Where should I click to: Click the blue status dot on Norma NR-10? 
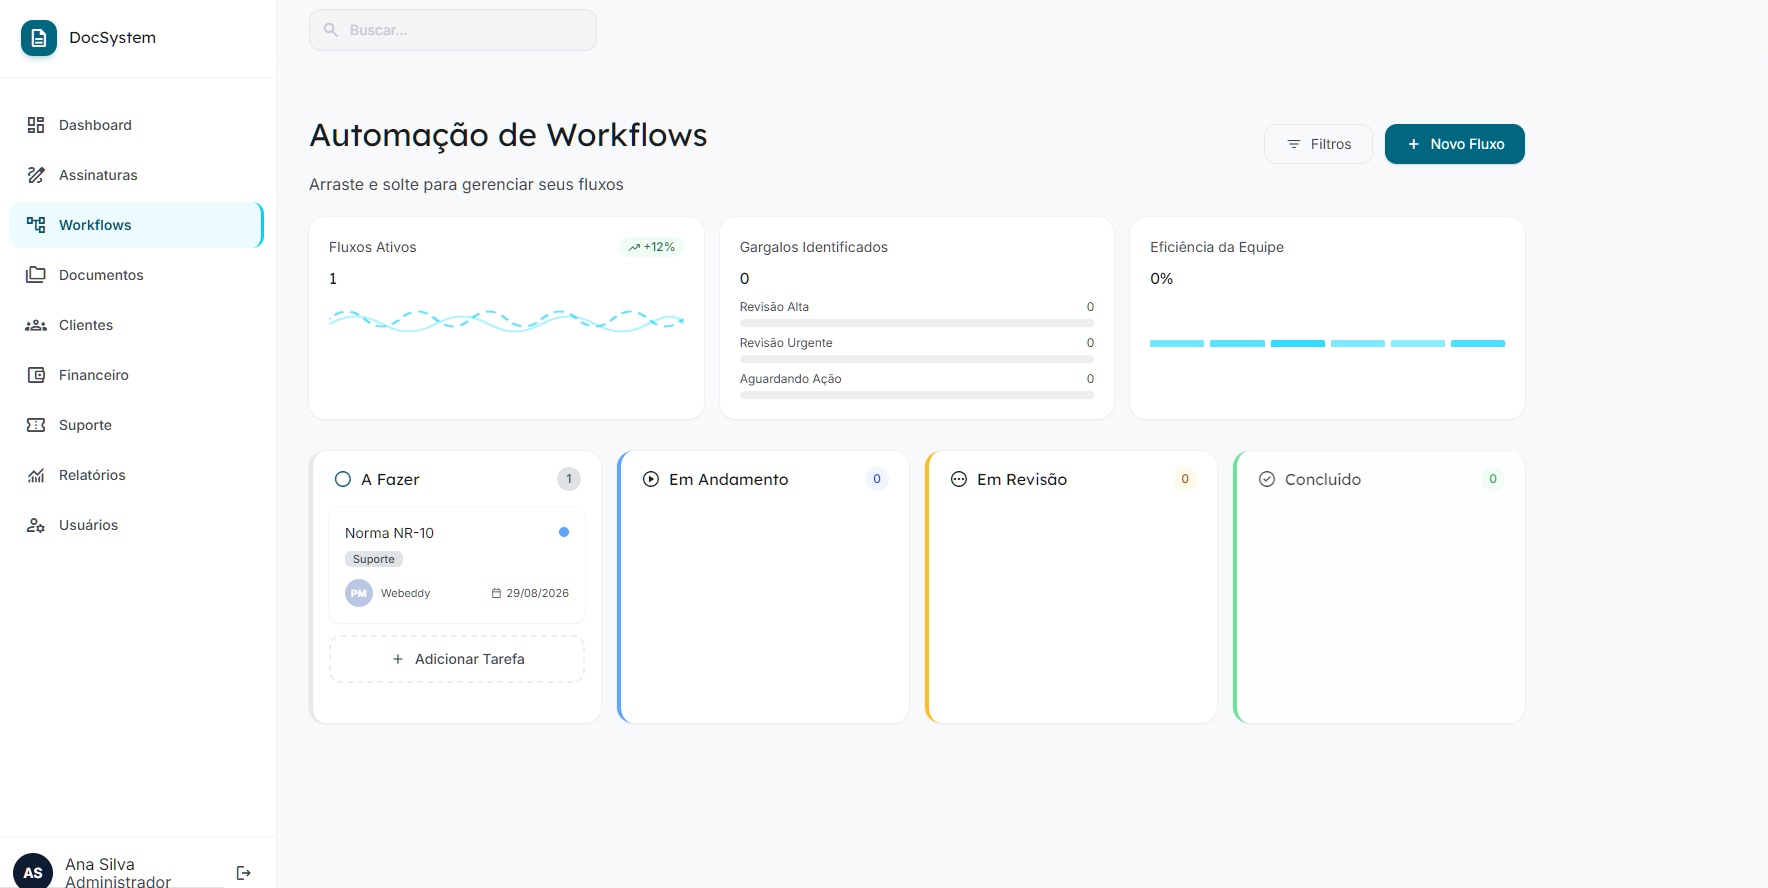pyautogui.click(x=564, y=532)
